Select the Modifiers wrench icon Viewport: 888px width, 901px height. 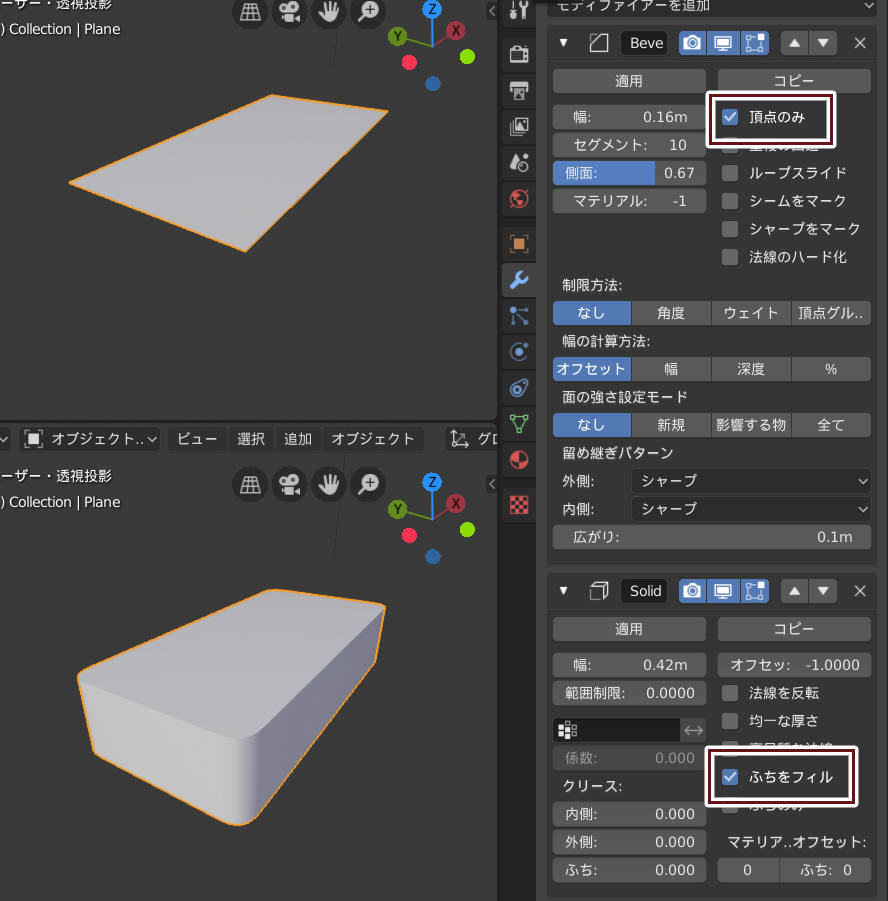519,280
